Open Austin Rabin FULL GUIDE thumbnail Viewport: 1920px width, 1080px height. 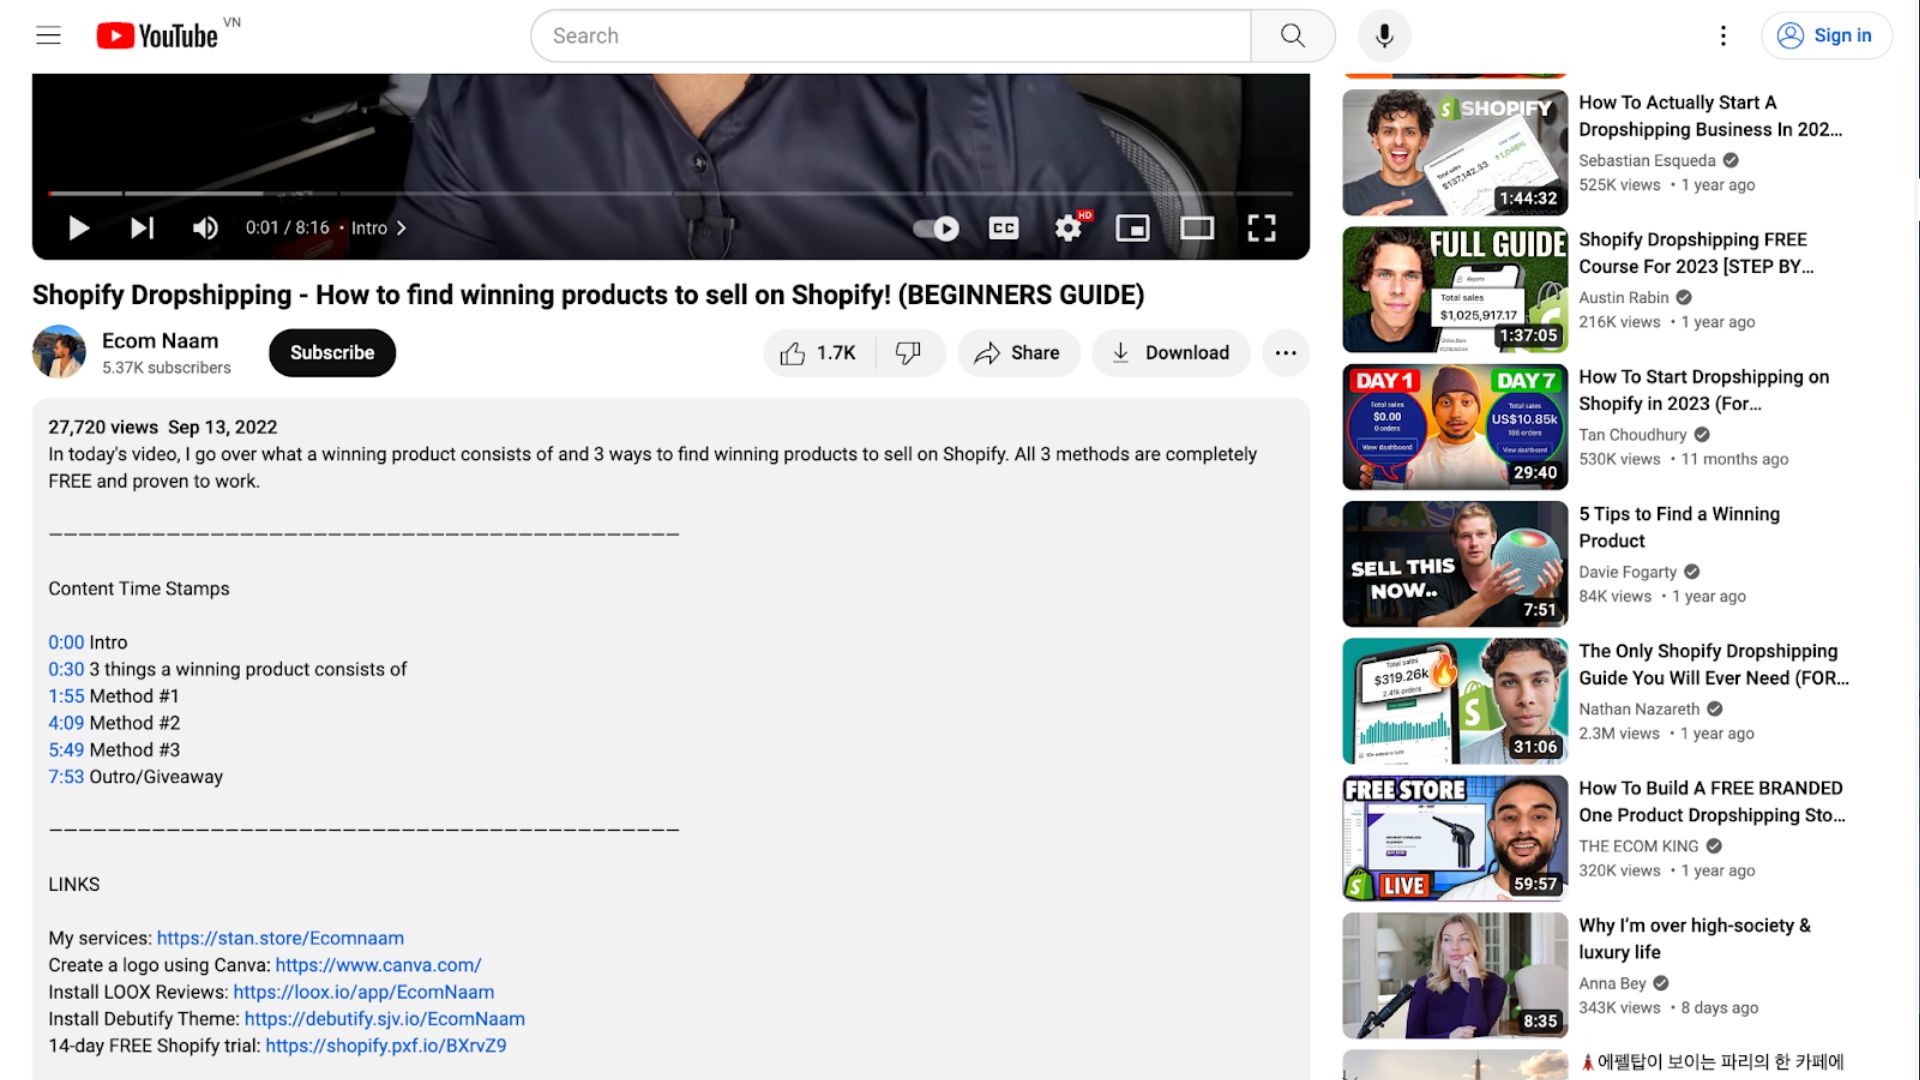[x=1455, y=290]
